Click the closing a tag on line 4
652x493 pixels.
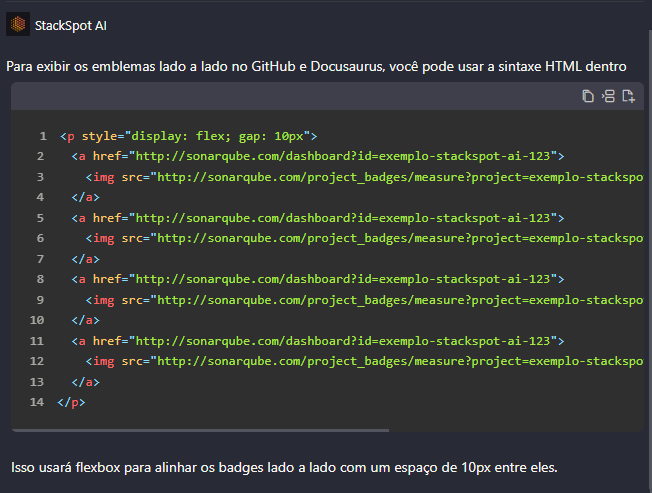pos(85,197)
